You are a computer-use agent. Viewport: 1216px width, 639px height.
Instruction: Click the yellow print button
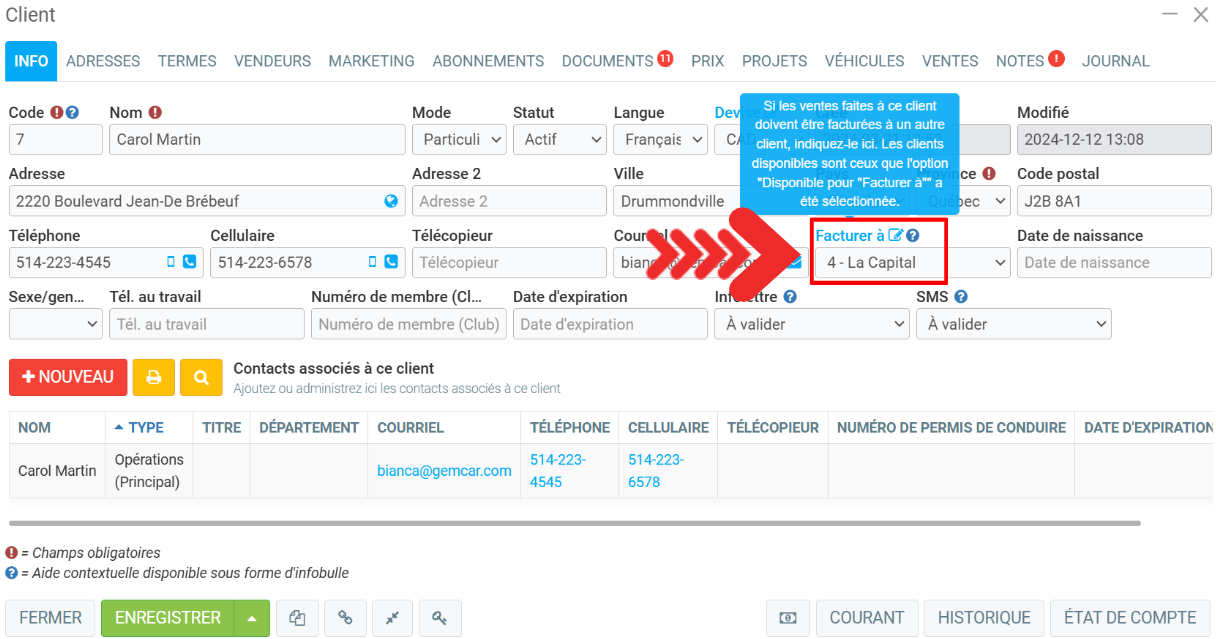coord(153,377)
